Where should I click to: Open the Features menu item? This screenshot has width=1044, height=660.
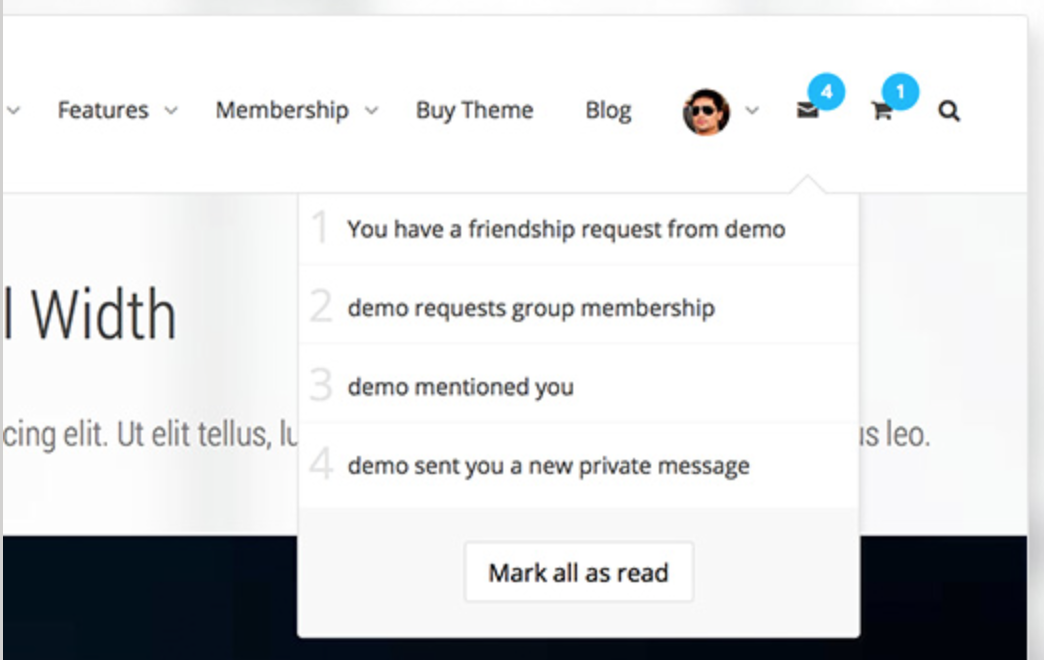pyautogui.click(x=103, y=110)
